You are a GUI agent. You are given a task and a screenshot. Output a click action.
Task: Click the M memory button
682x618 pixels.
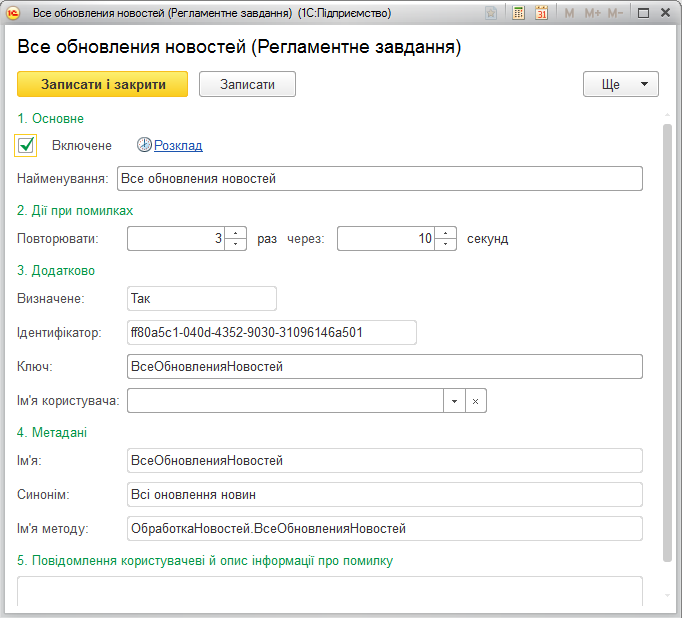click(x=569, y=13)
